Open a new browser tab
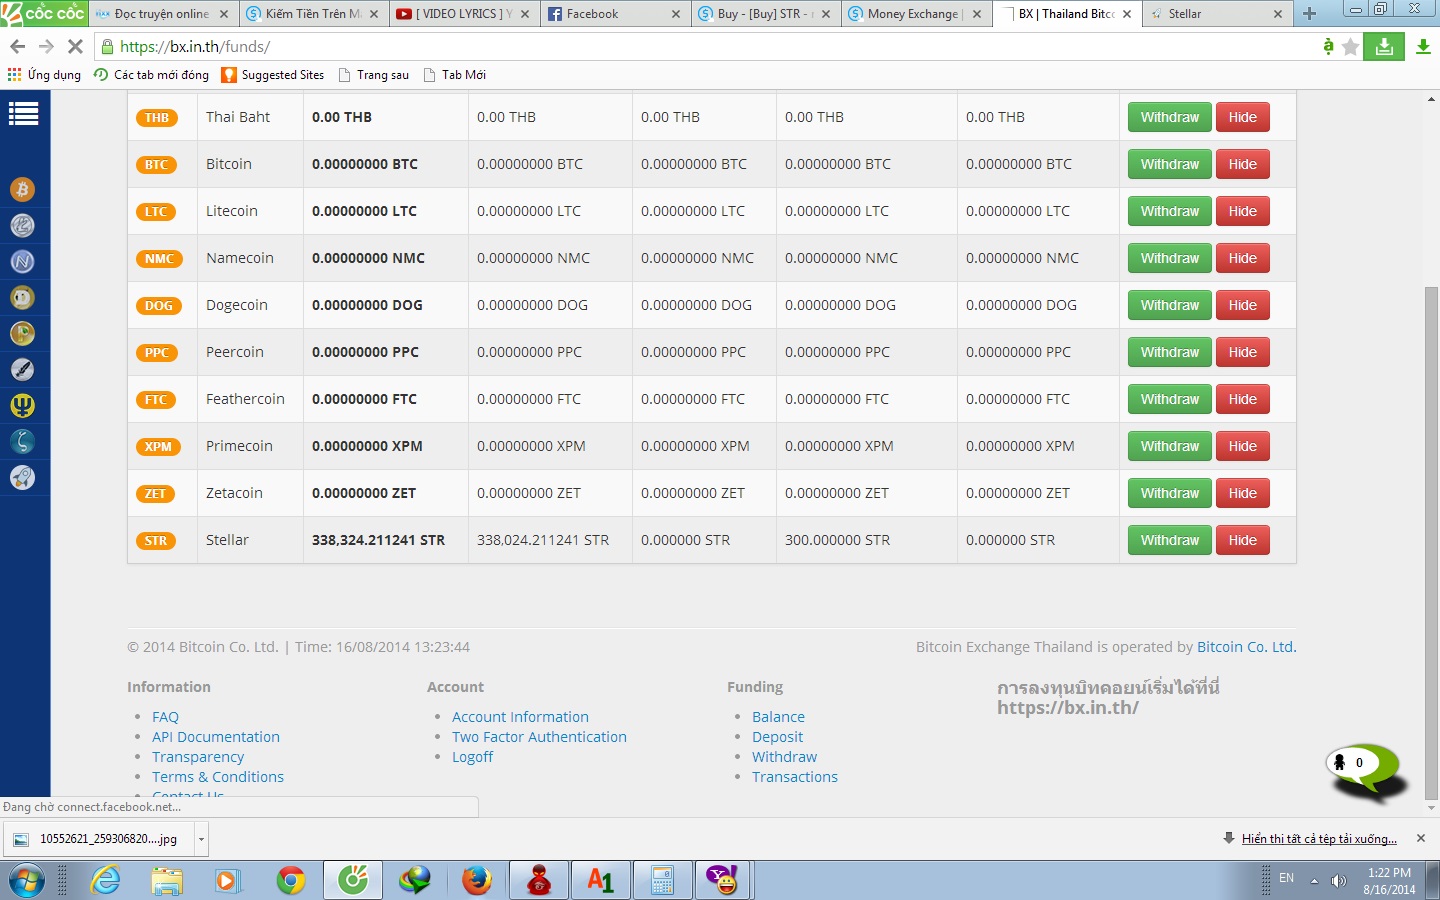 coord(1309,14)
